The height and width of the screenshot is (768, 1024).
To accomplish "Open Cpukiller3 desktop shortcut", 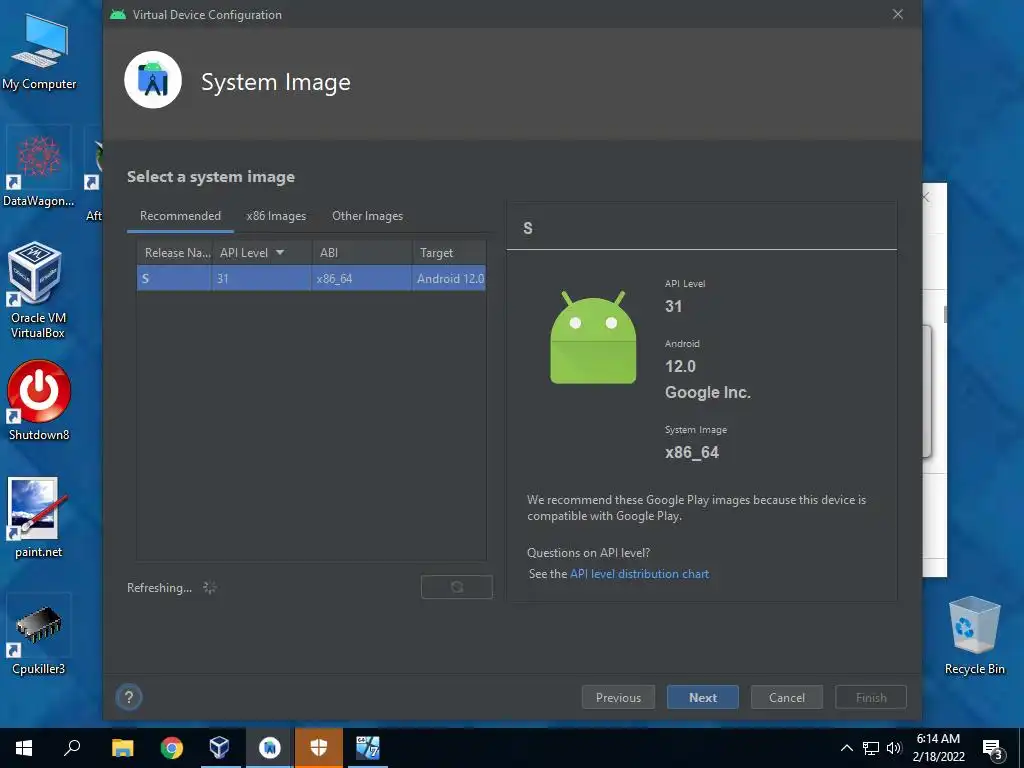I will [39, 635].
